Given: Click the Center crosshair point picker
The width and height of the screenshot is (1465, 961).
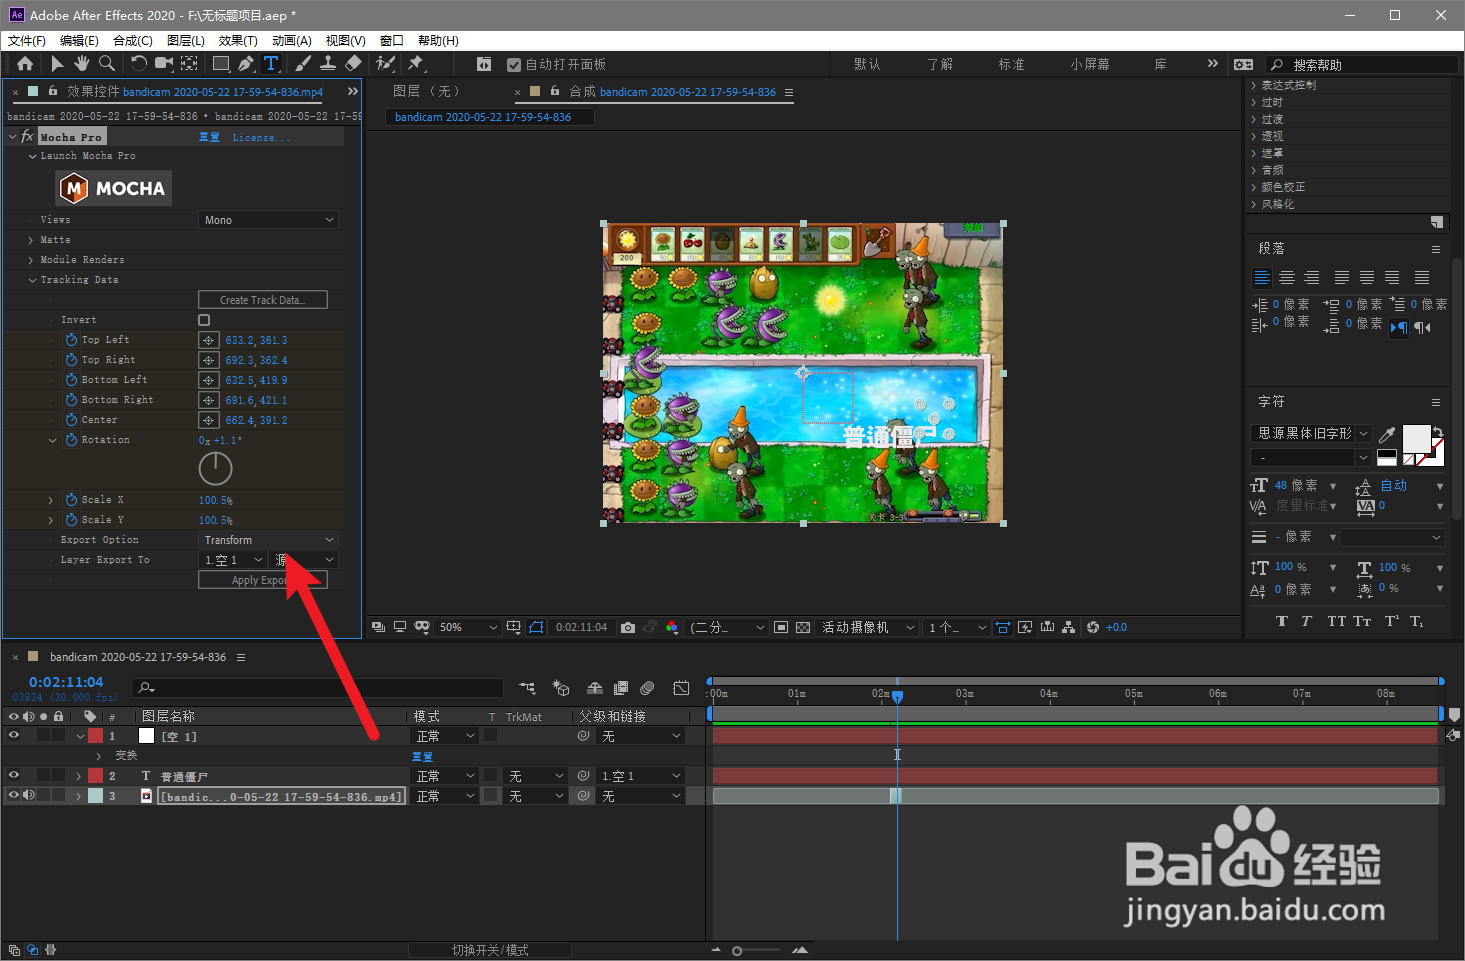Looking at the screenshot, I should (x=208, y=420).
